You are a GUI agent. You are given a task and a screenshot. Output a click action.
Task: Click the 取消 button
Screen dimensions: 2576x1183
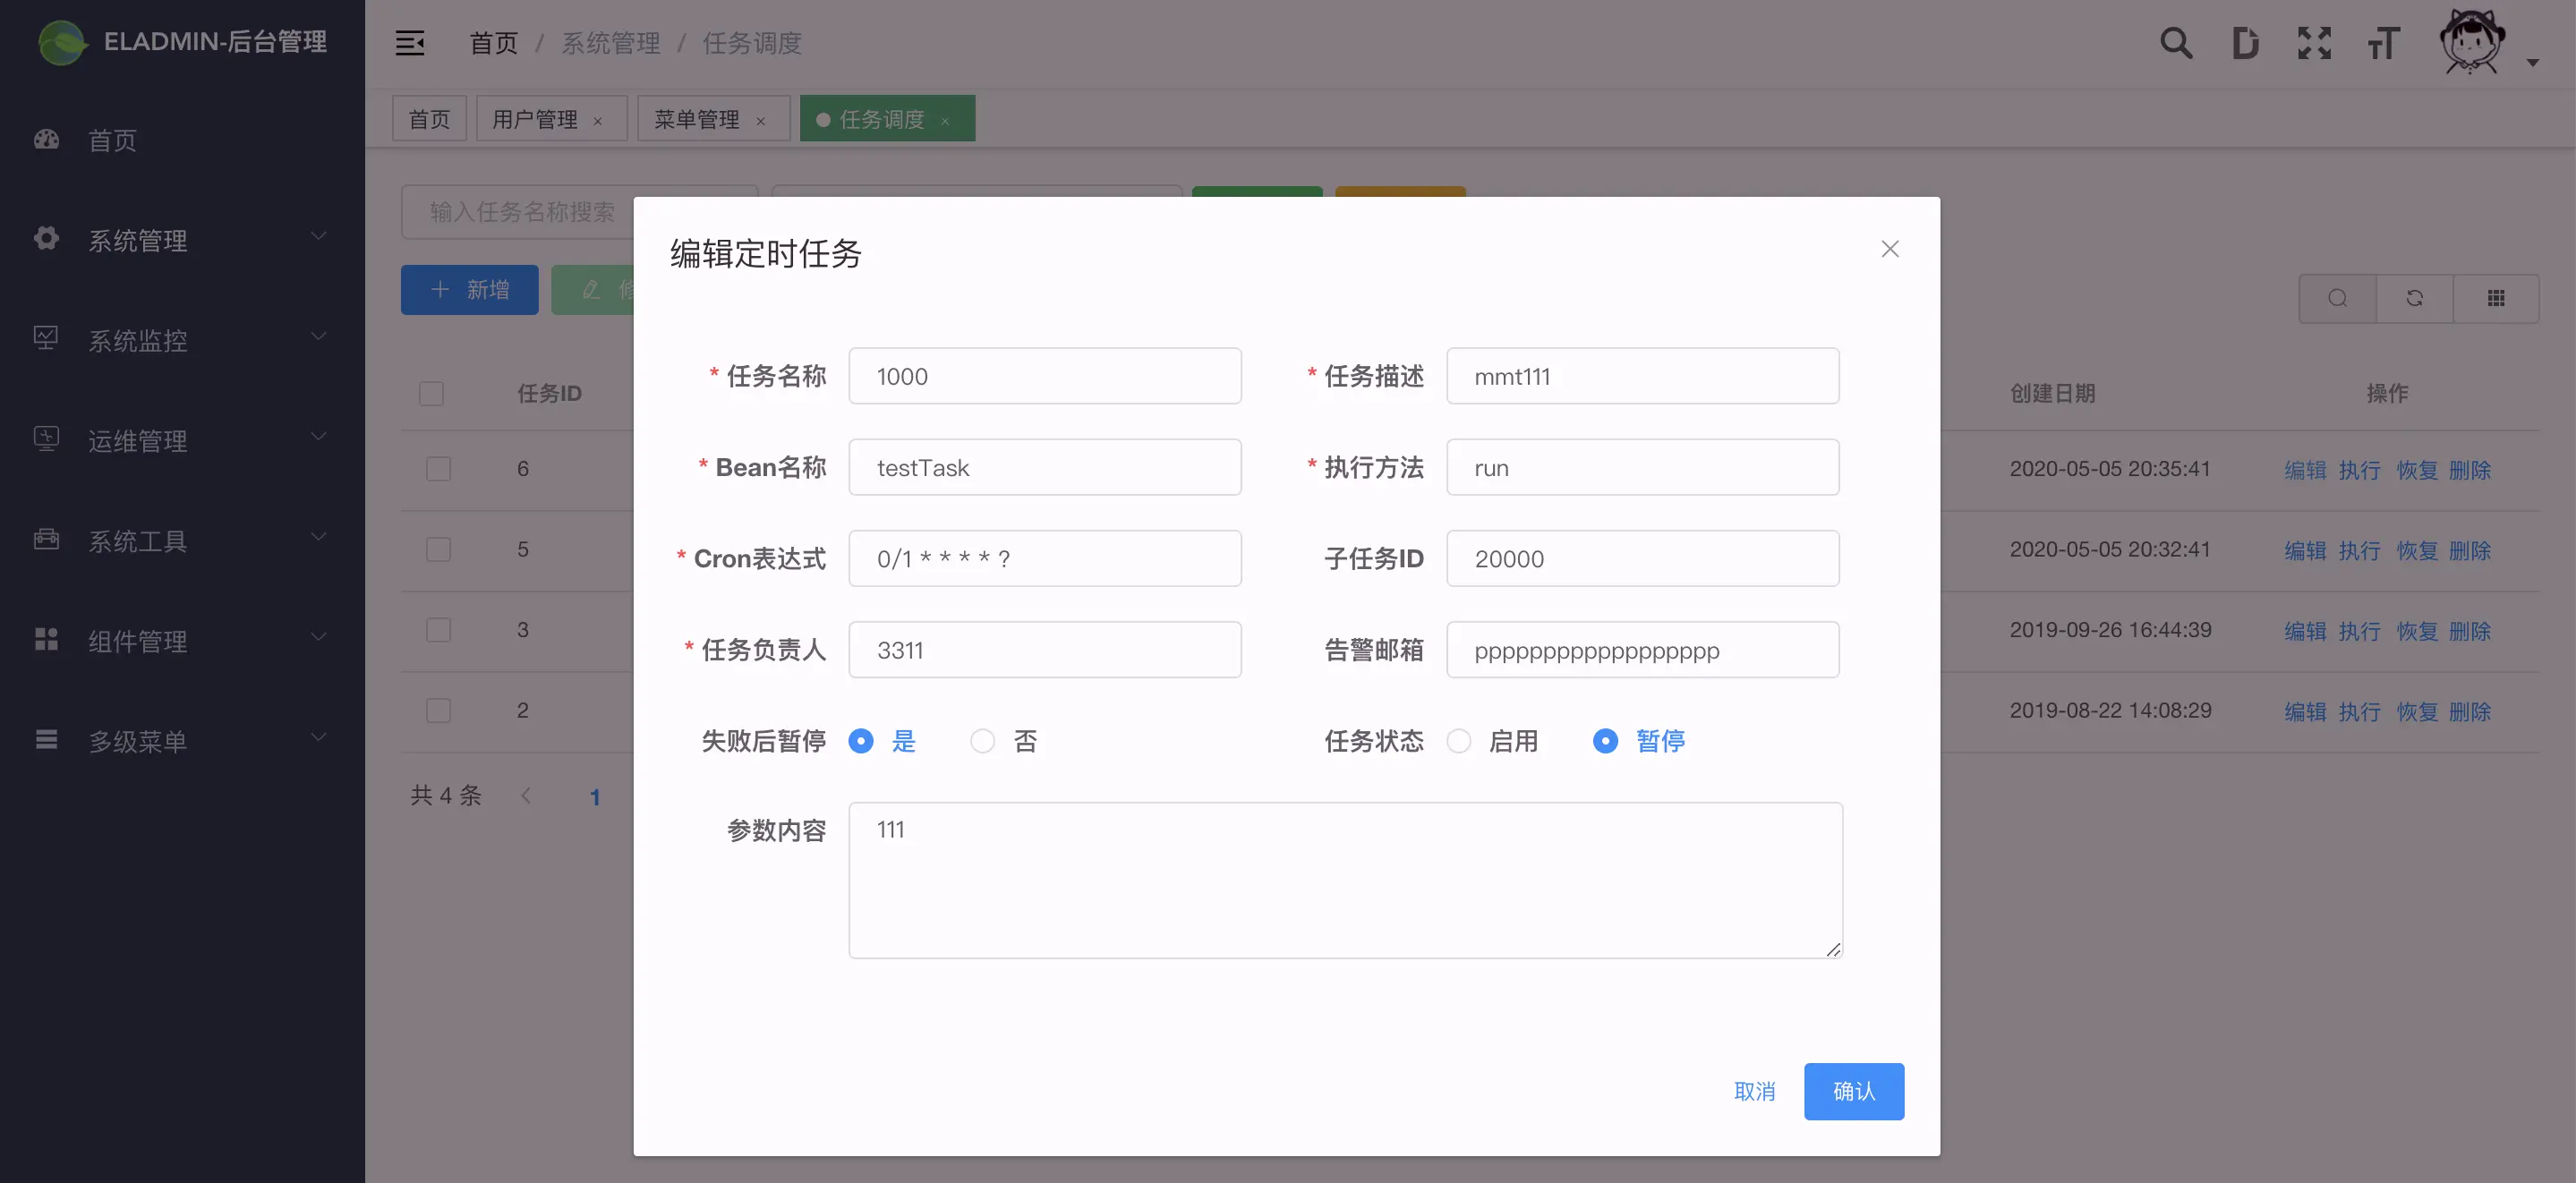click(x=1754, y=1091)
